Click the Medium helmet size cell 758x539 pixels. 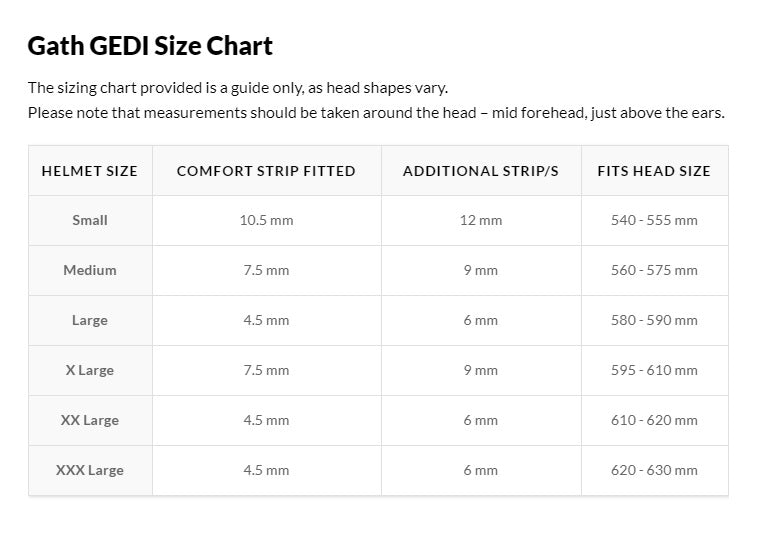coord(90,270)
